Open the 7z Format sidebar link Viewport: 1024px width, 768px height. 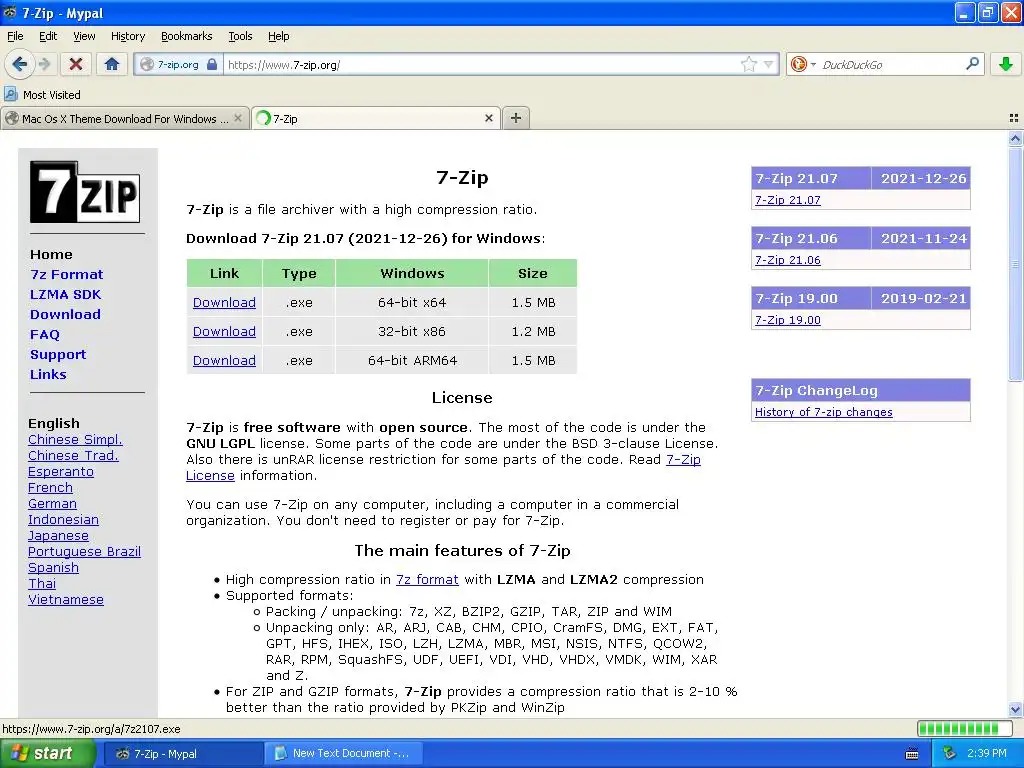point(67,274)
